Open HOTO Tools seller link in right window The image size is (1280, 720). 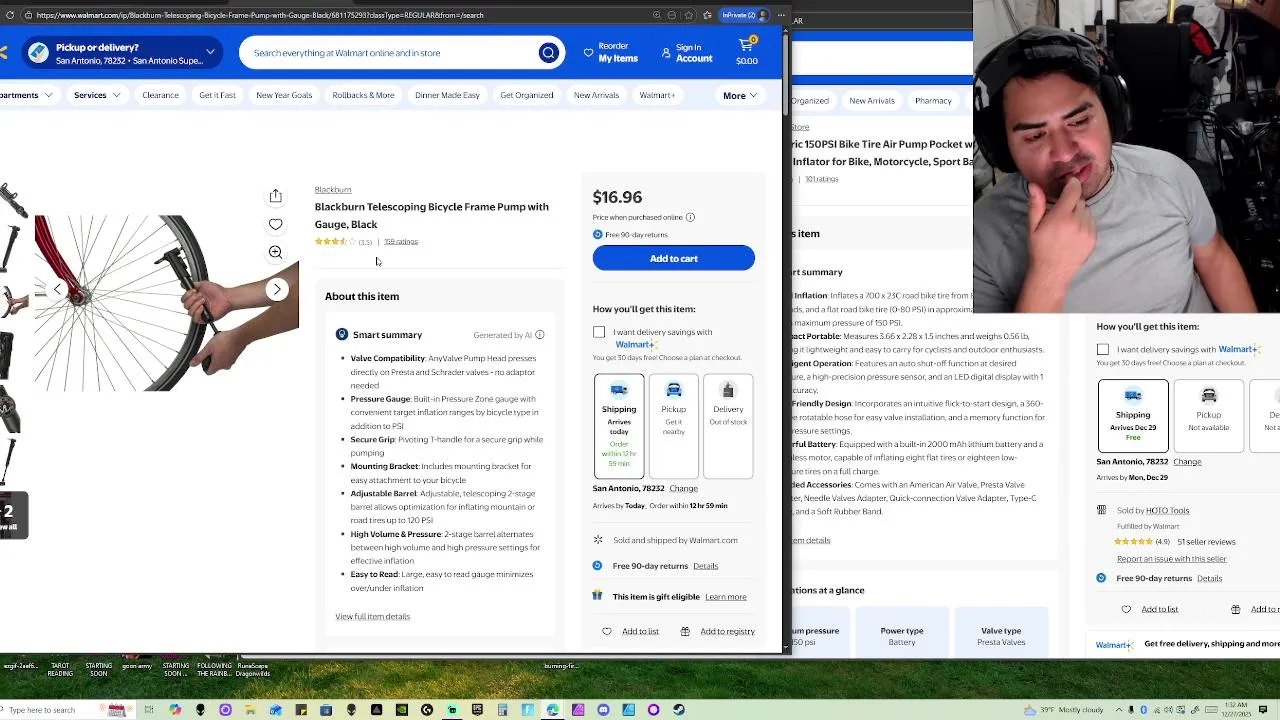pos(1167,511)
